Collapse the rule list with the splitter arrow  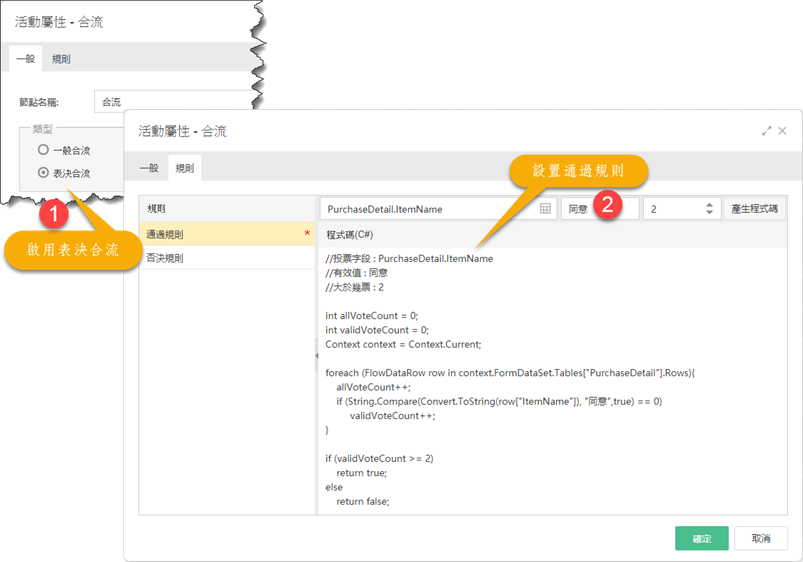(x=316, y=356)
